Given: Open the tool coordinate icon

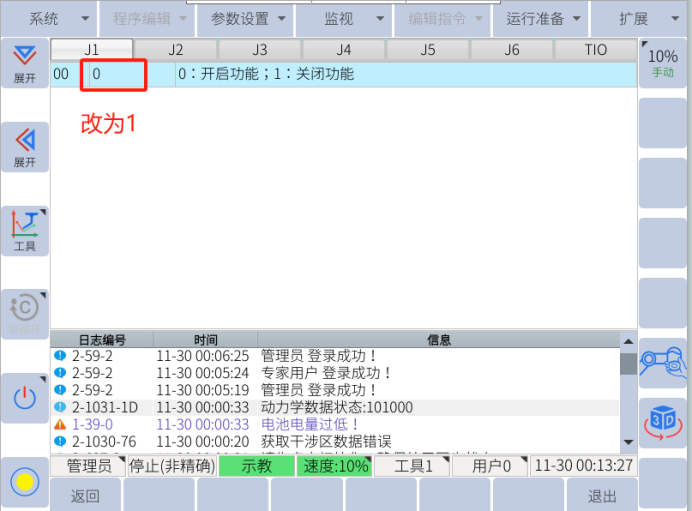Looking at the screenshot, I should 24,230.
